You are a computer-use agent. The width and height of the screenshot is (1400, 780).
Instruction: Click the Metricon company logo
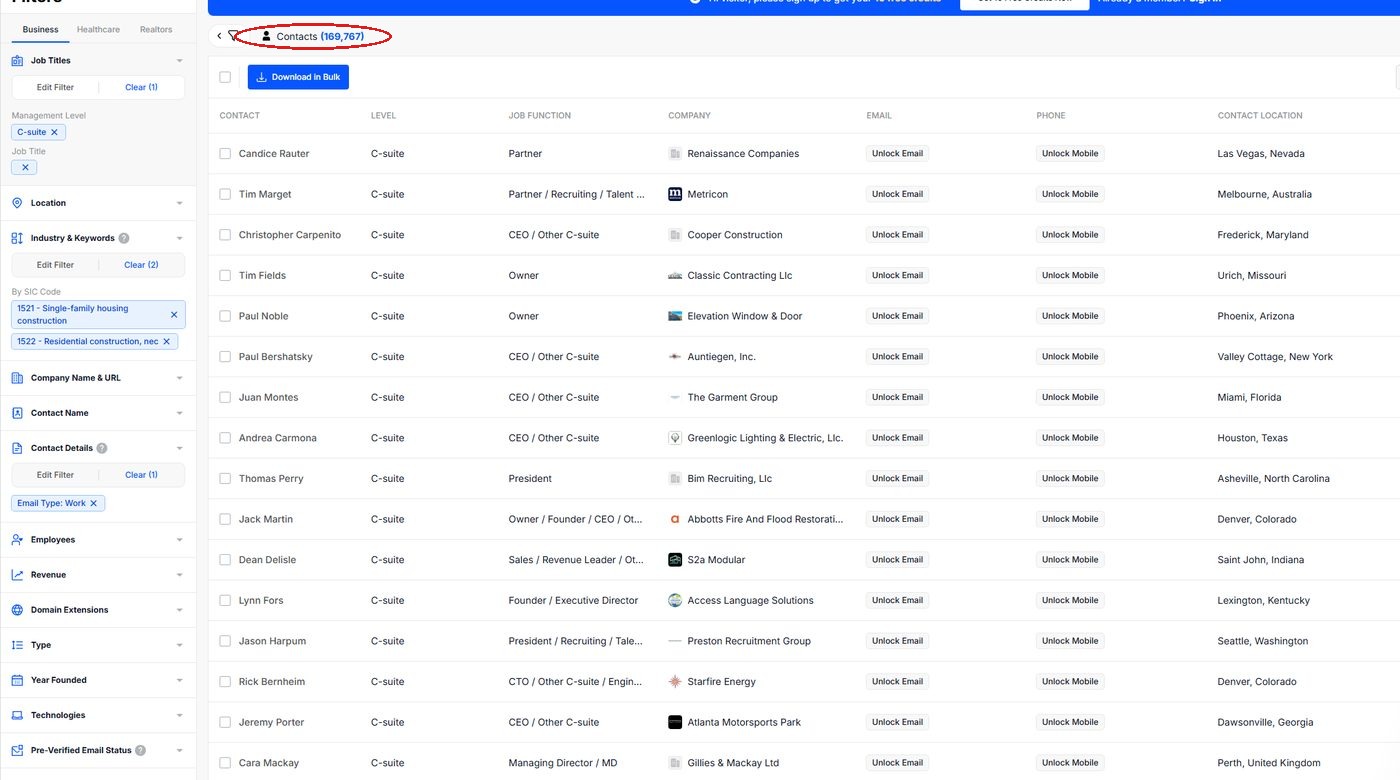click(x=675, y=194)
